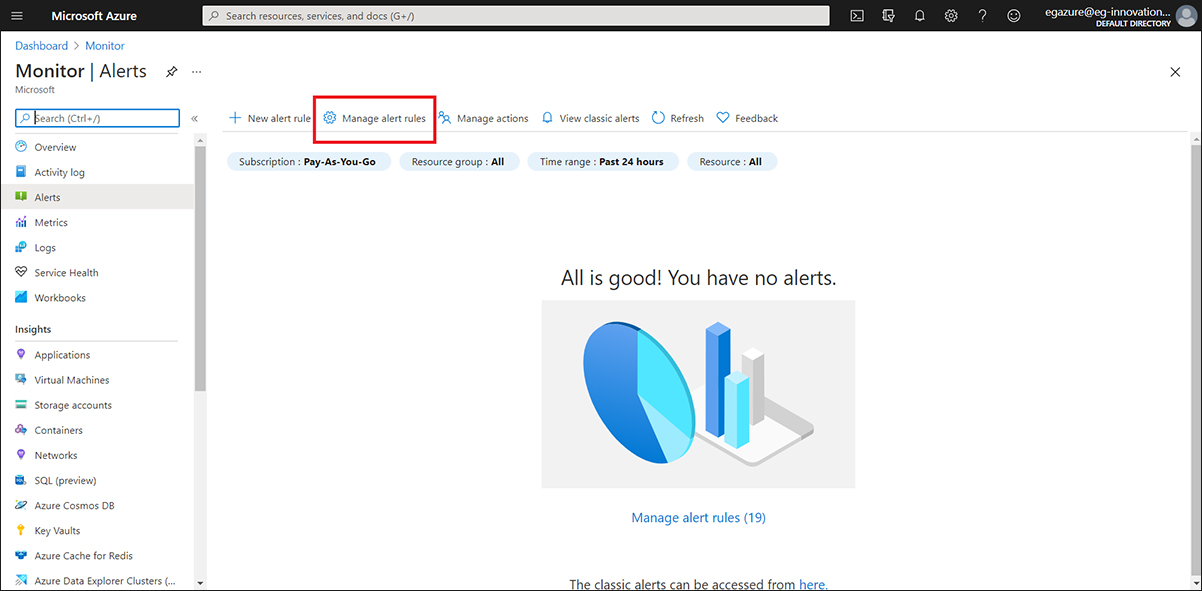Click the Networks icon
The image size is (1202, 591).
(22, 455)
